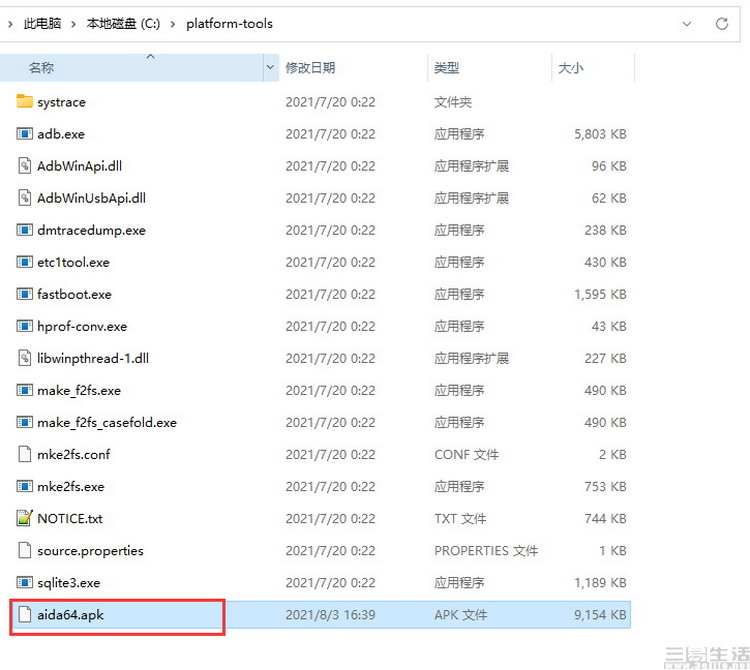
Task: Select the libwinpthread-1.dll file name
Action: pos(93,358)
